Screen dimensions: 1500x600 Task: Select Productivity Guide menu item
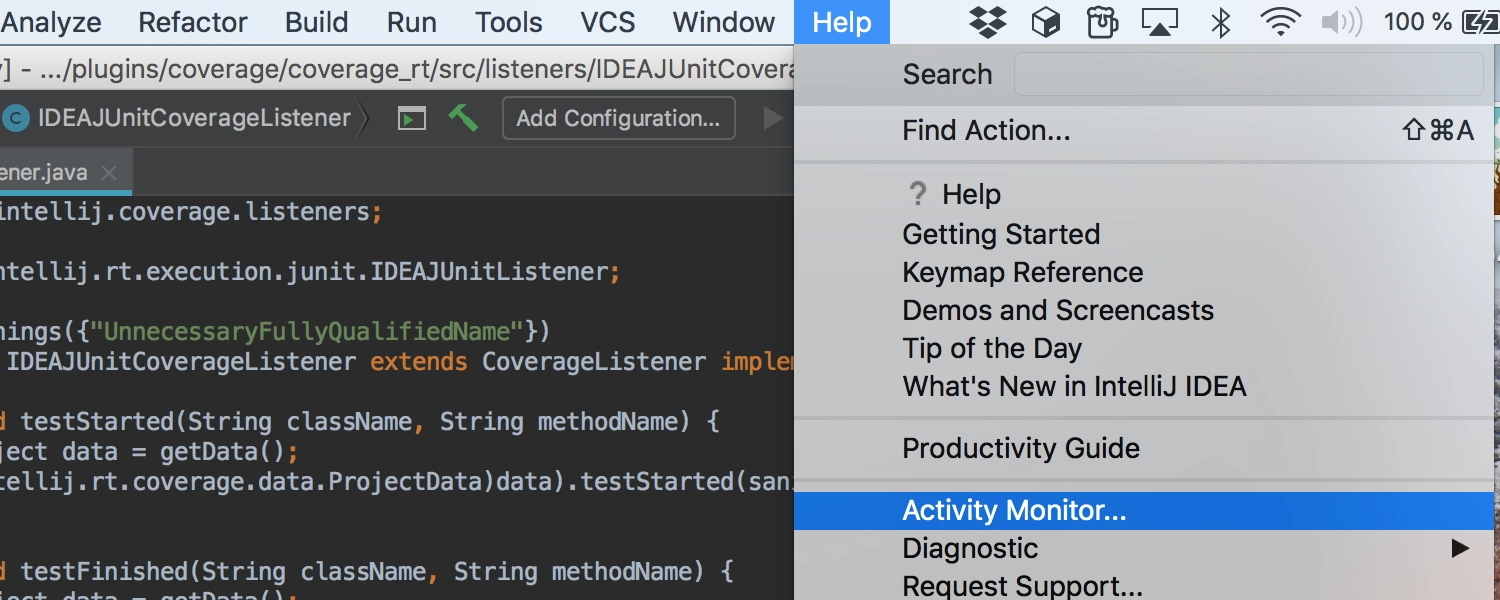(1144, 448)
